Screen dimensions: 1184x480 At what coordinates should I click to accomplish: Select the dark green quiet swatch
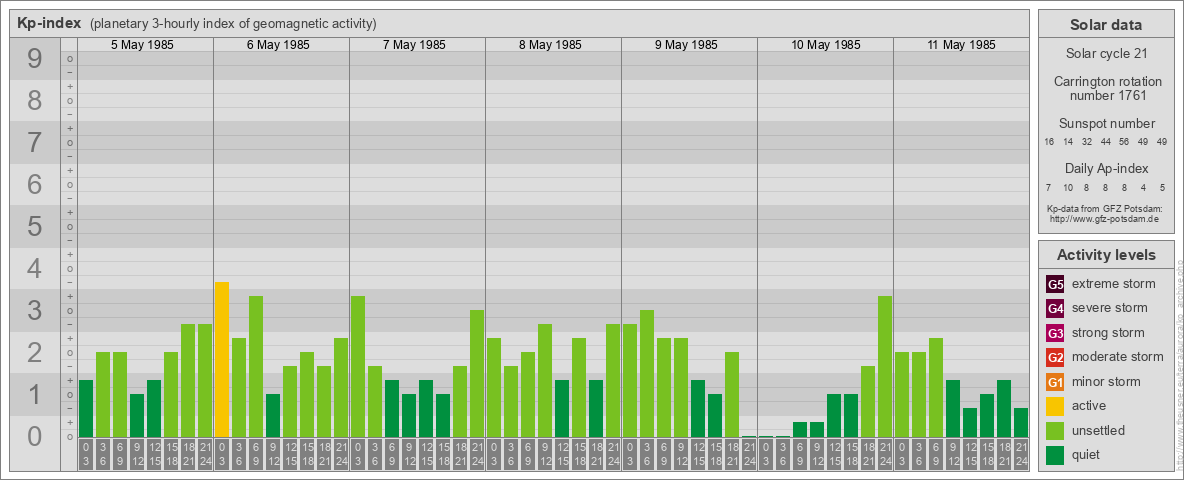(x=1056, y=454)
